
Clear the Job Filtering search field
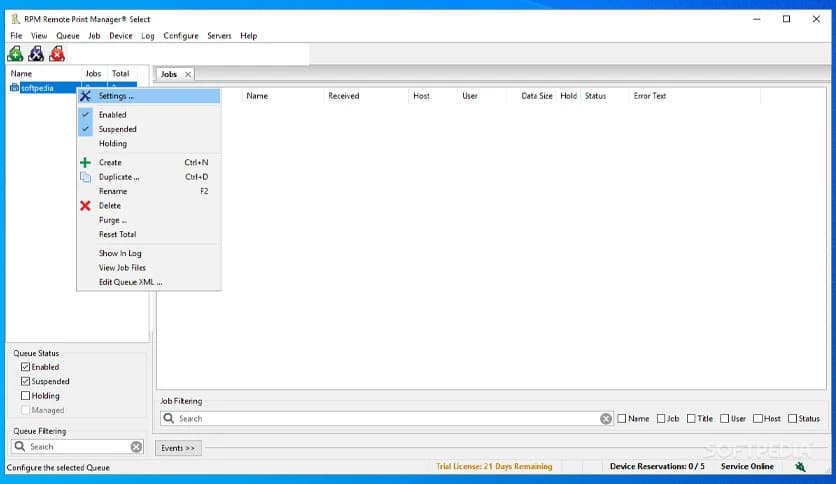(606, 418)
